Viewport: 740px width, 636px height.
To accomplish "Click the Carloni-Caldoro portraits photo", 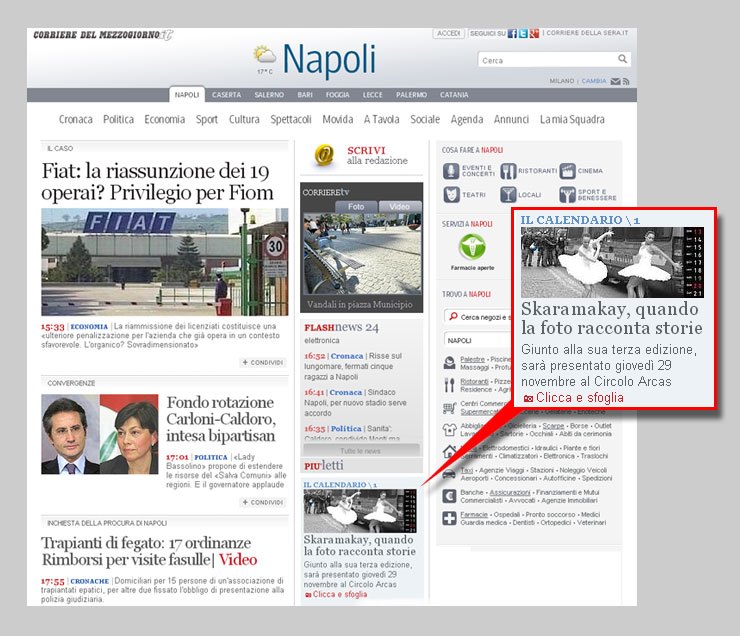I will [100, 434].
